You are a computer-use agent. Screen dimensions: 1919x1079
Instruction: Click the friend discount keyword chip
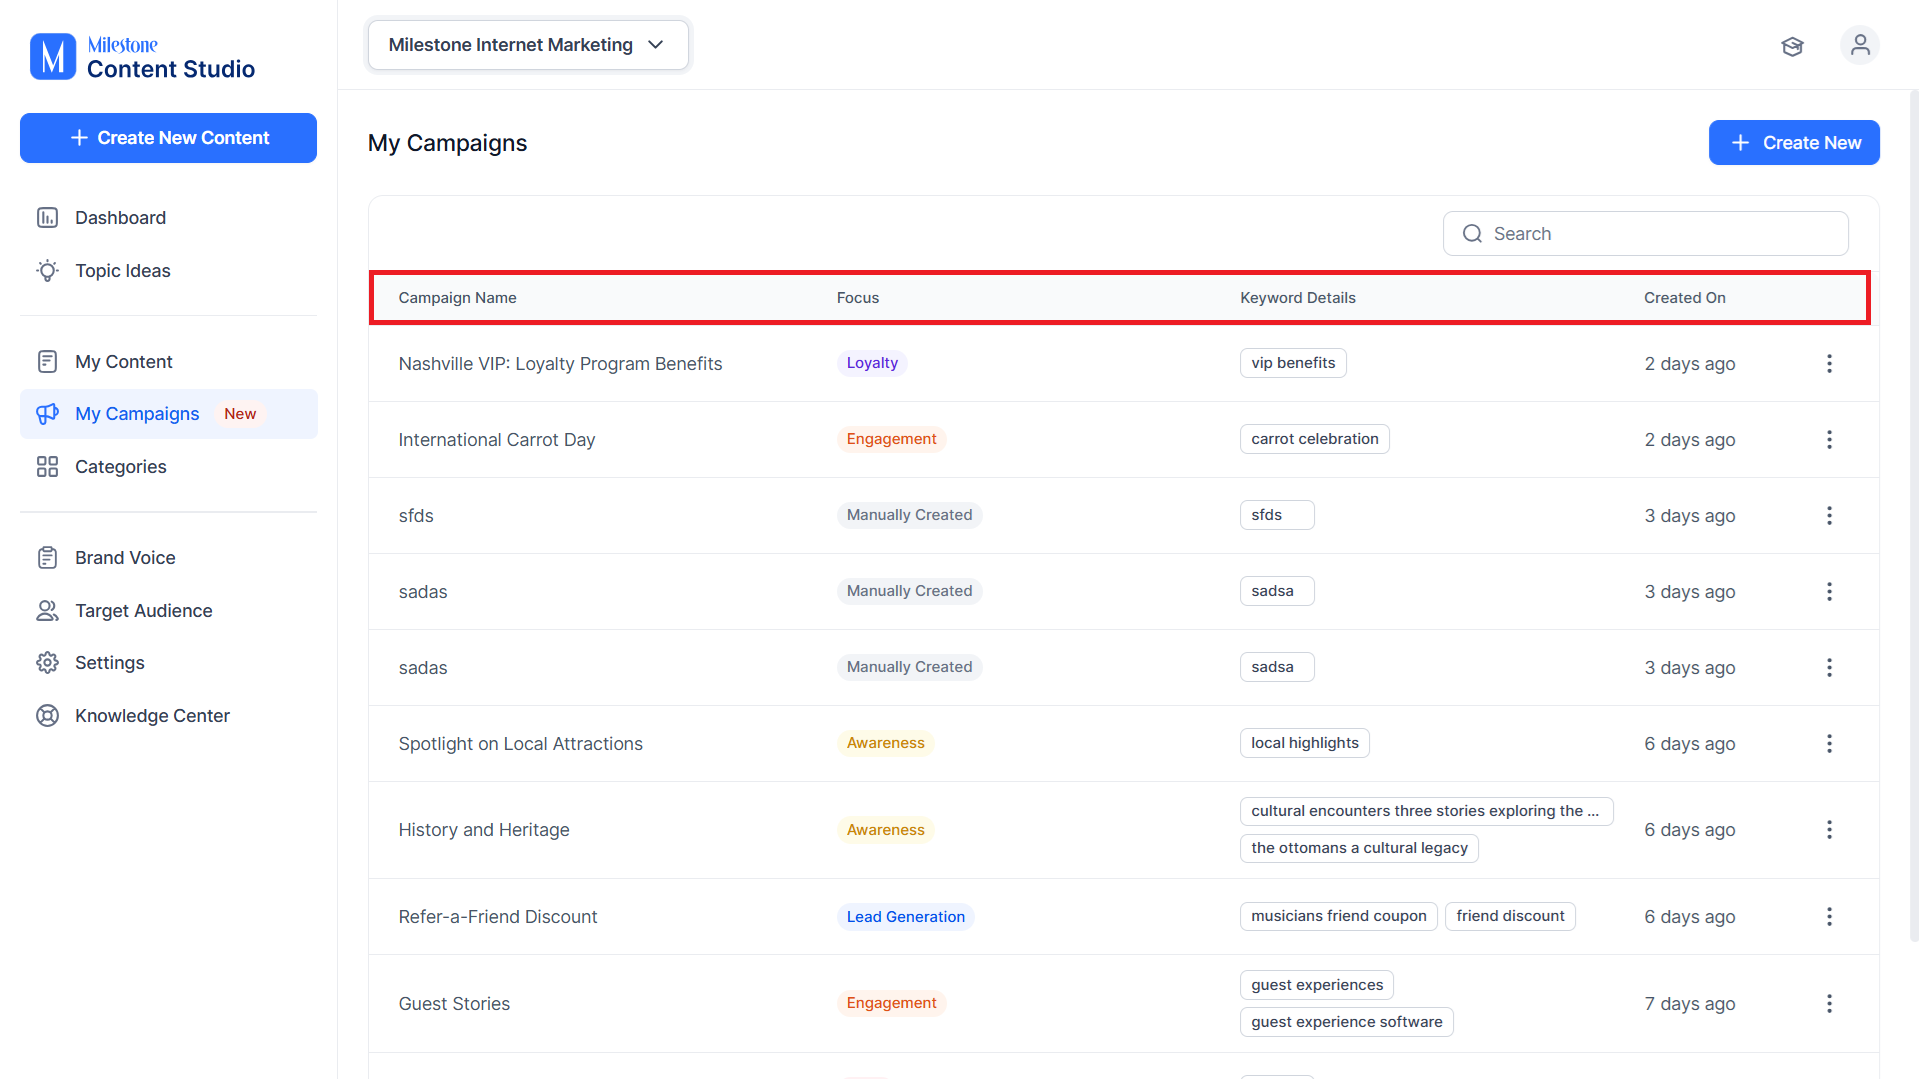pos(1510,916)
